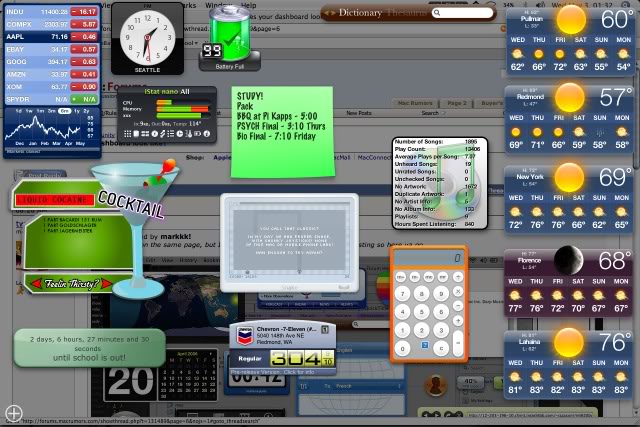The height and width of the screenshot is (427, 640).
Task: Select the iStat nano processes list icon
Action: [171, 134]
